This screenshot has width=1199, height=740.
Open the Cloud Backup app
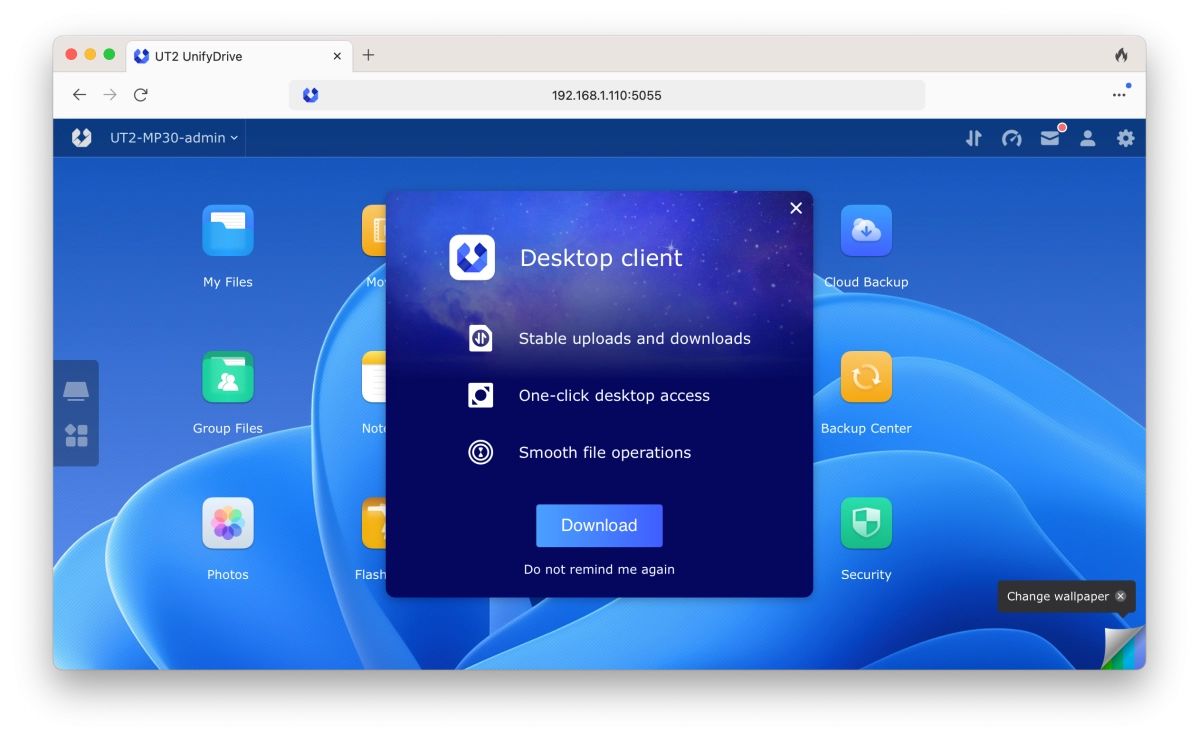click(x=866, y=230)
